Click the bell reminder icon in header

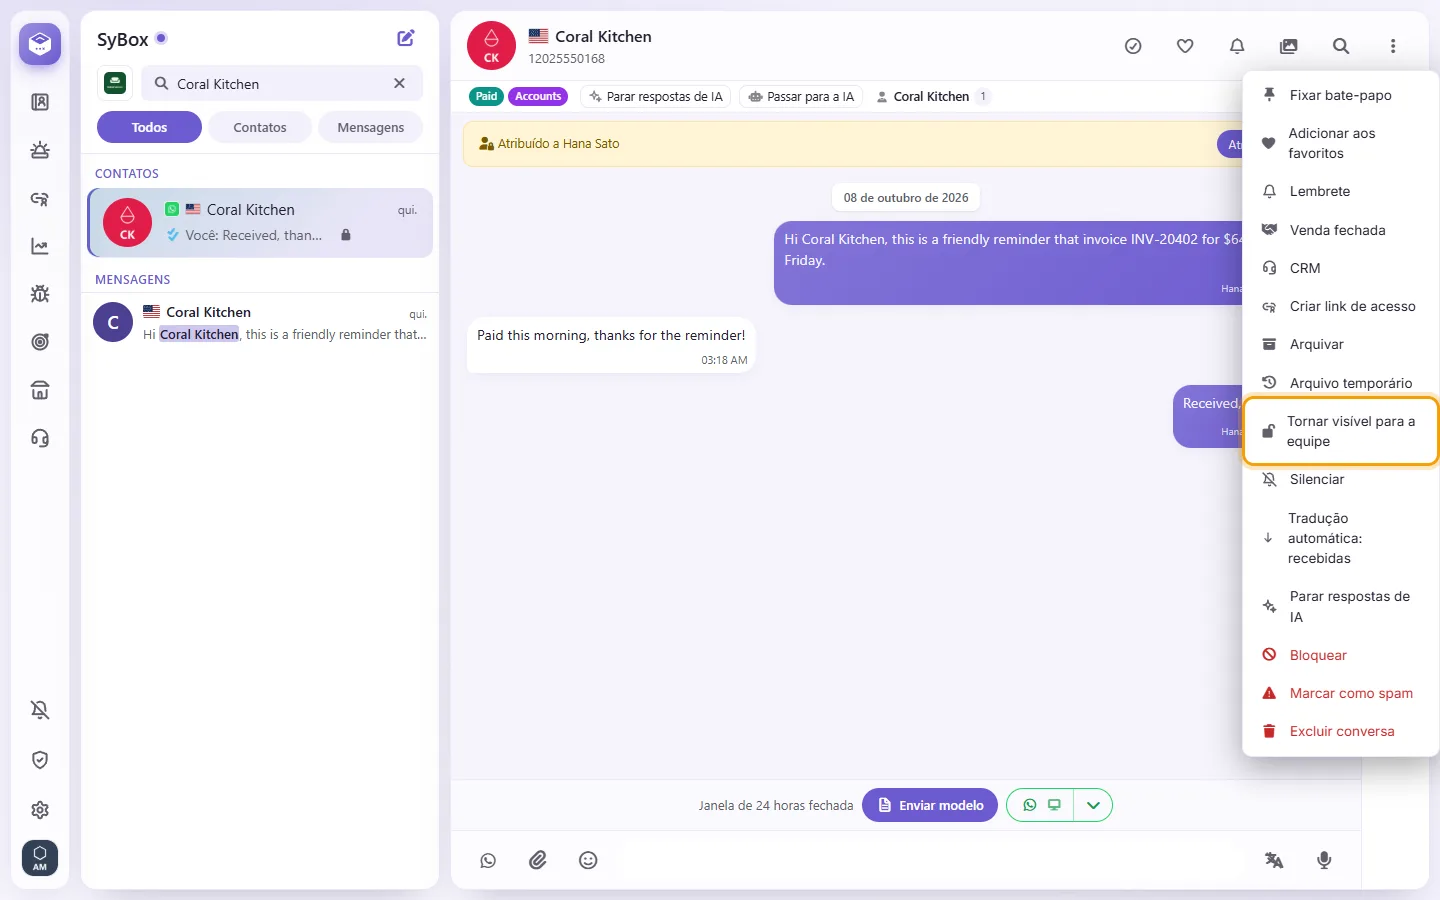(1237, 46)
